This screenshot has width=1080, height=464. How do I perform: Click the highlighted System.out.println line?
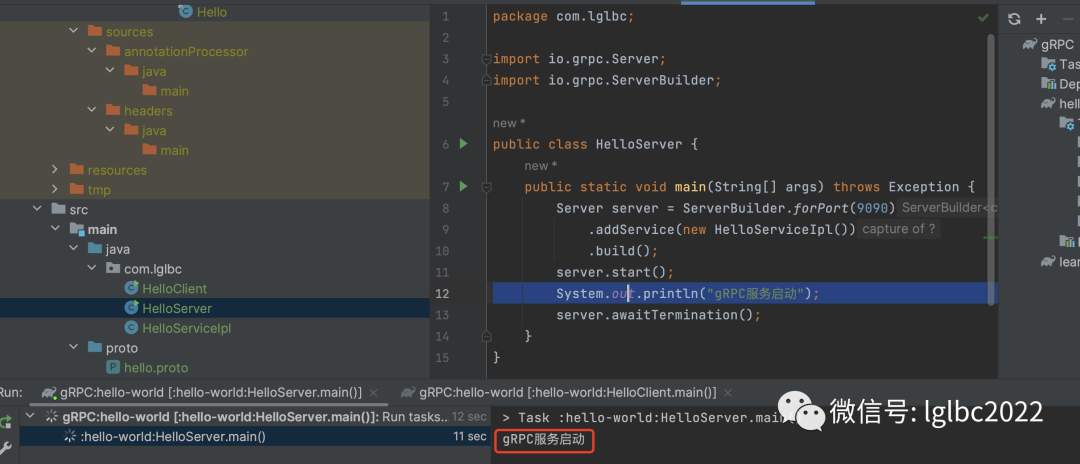coord(745,293)
